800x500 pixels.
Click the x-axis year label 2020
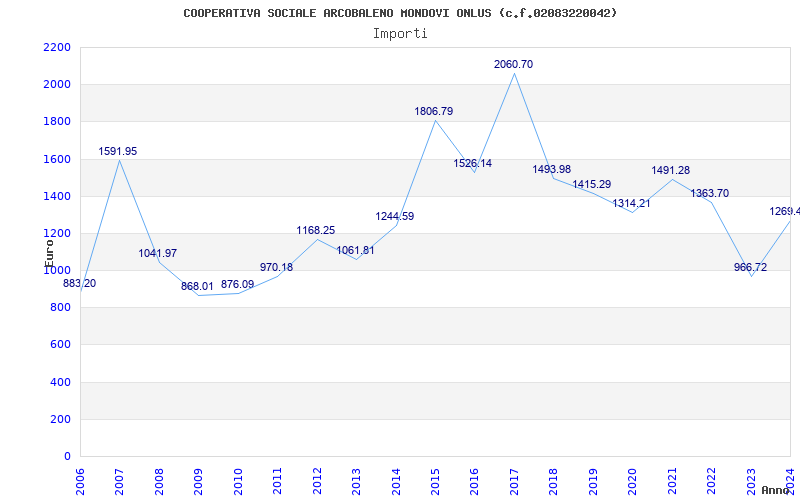pos(633,481)
